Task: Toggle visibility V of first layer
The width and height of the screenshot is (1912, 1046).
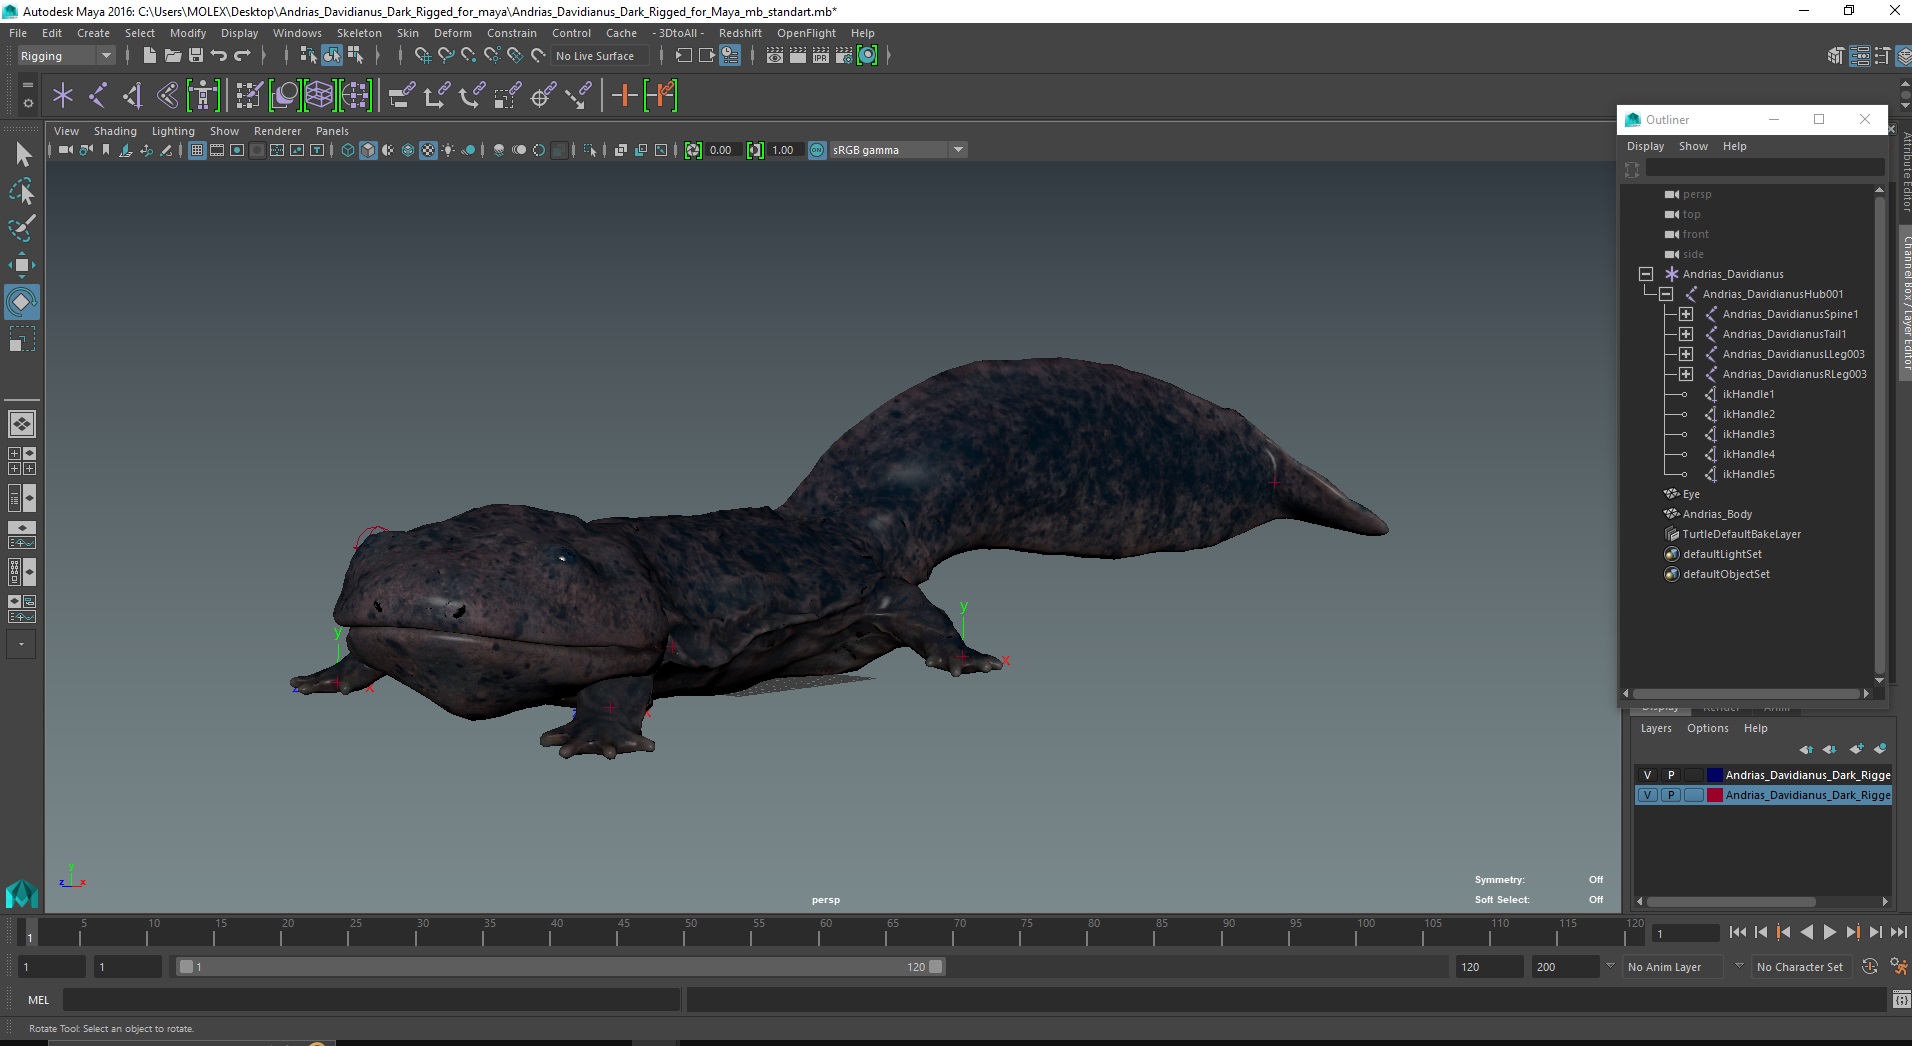Action: [x=1647, y=775]
